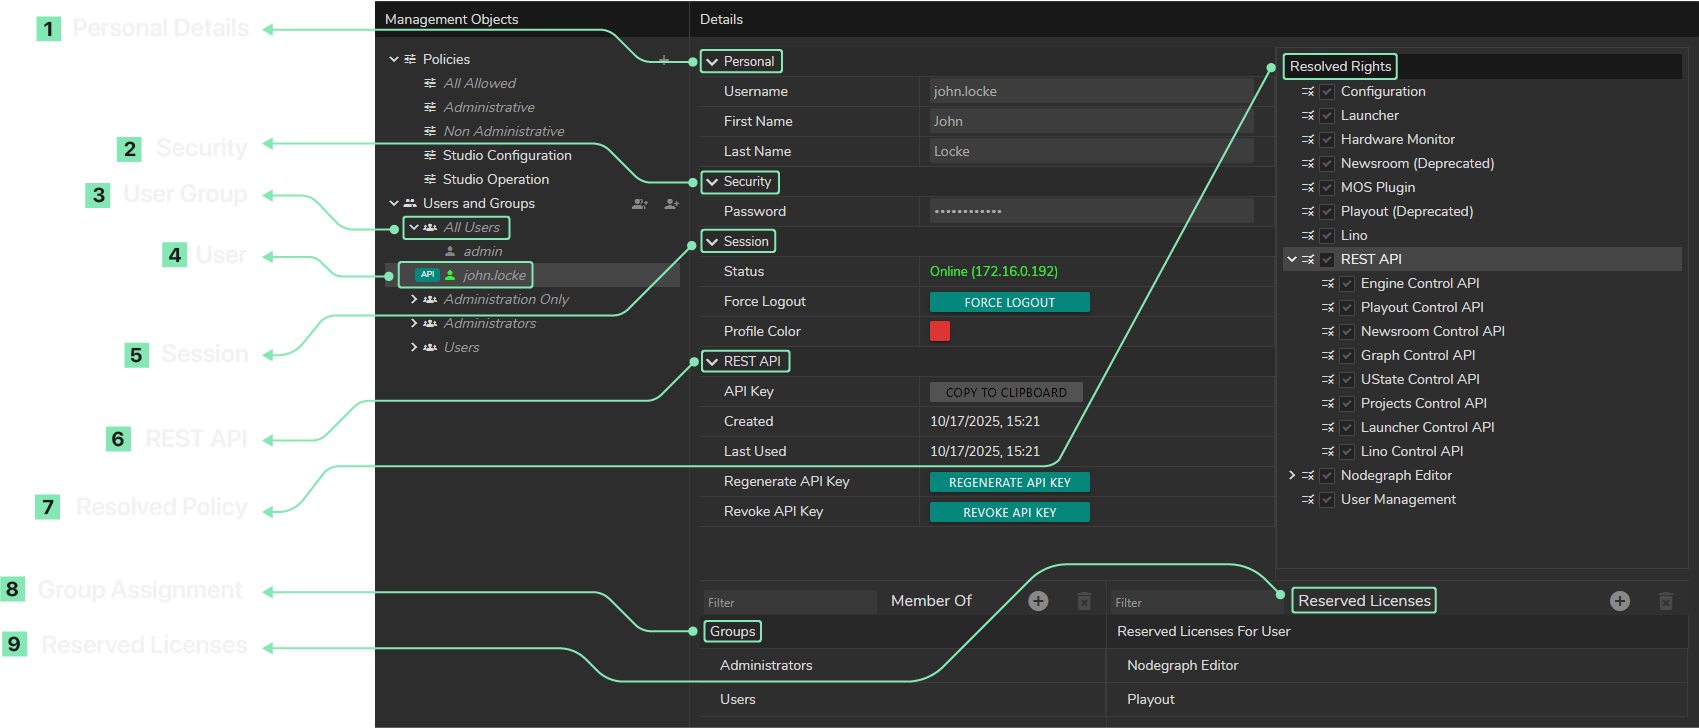Click the plus icon in Reserved Licenses header

[1620, 601]
